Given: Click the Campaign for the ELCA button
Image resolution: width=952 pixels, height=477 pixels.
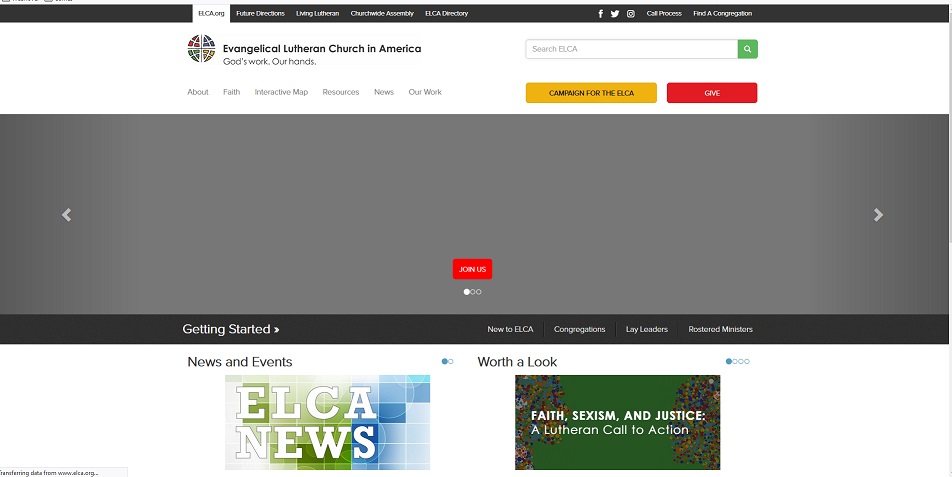Looking at the screenshot, I should point(591,93).
